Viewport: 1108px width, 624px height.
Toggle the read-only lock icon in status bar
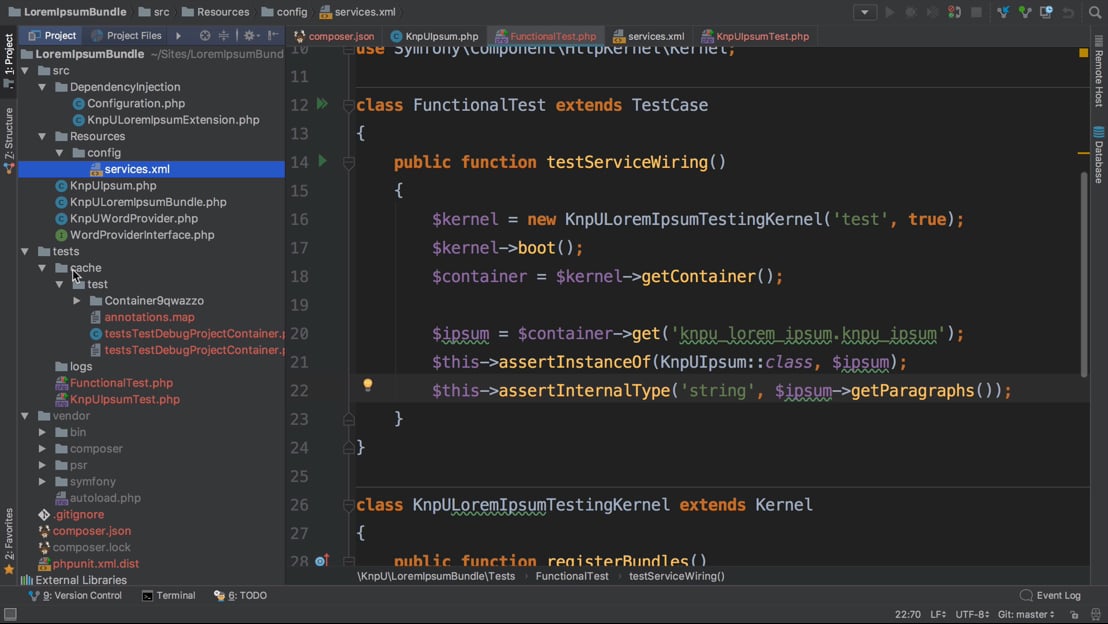1074,615
